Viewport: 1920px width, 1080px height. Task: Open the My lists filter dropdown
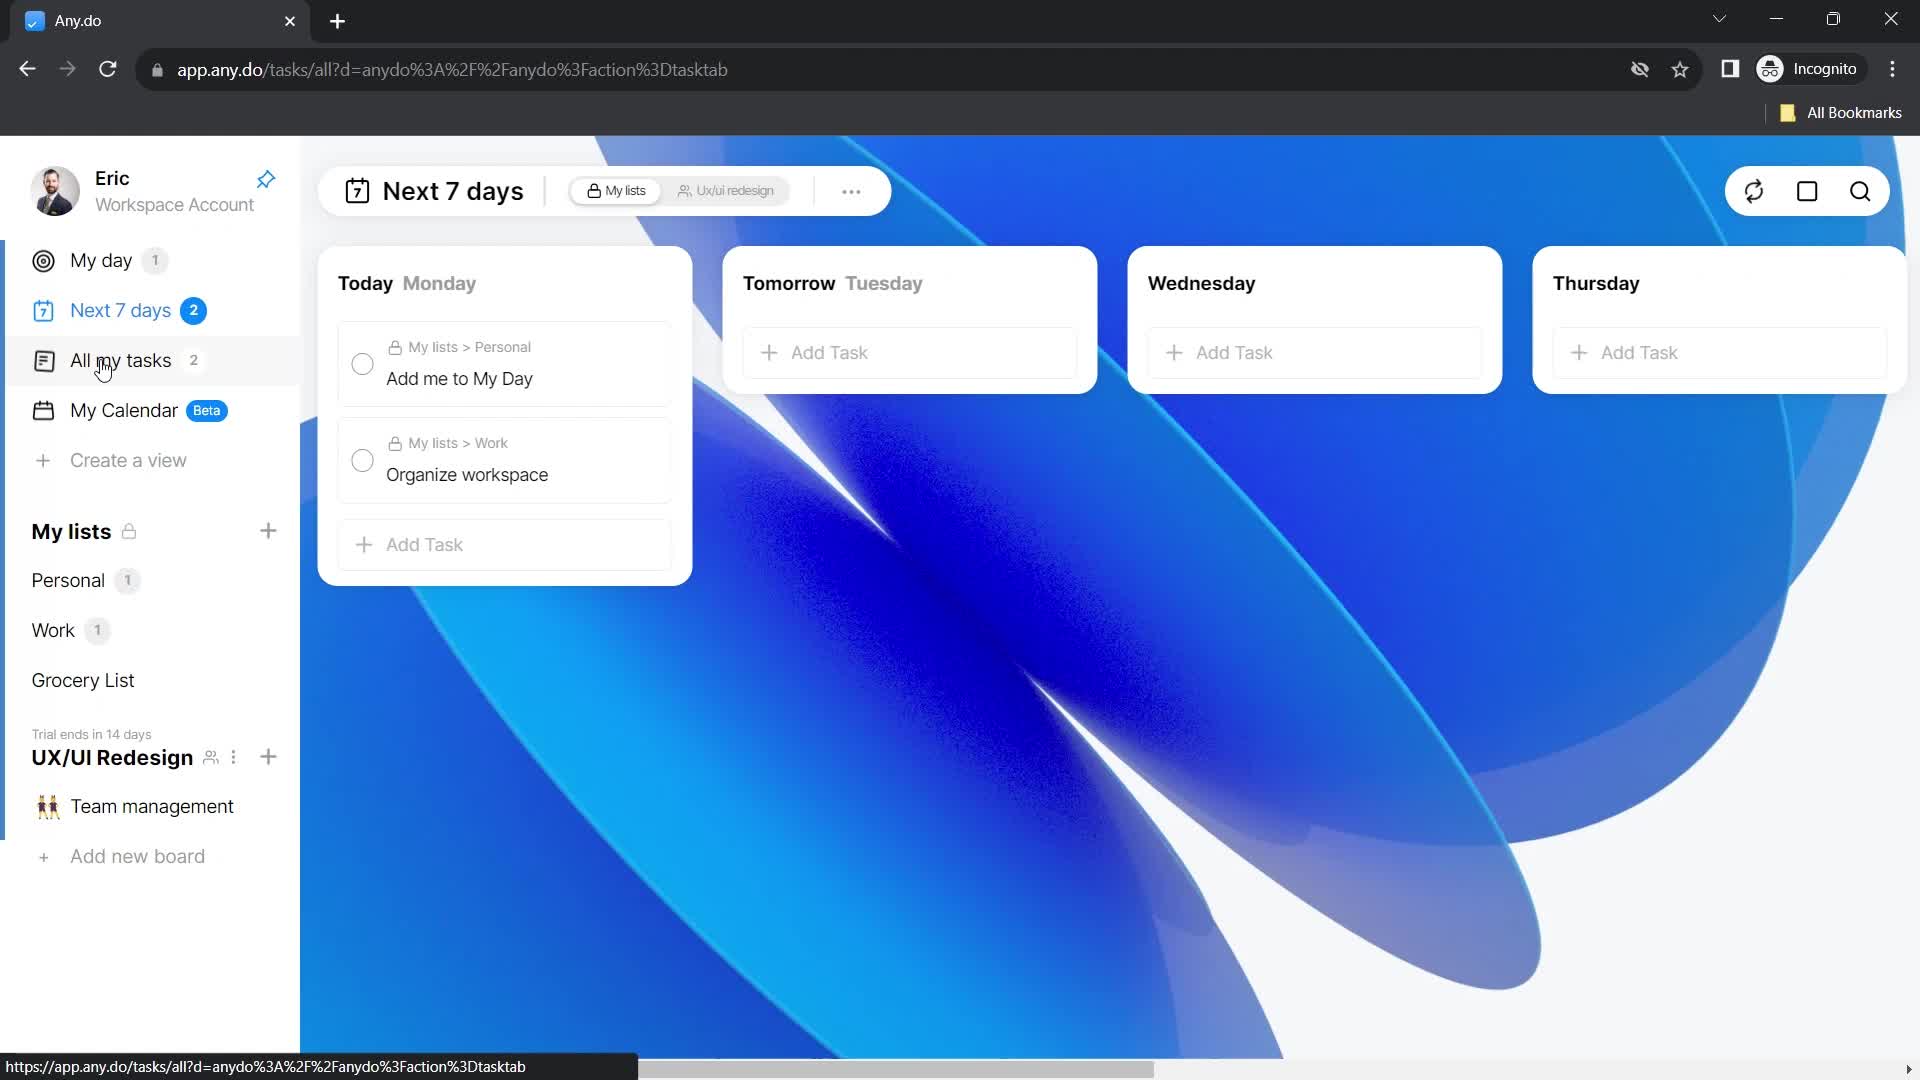pos(615,190)
